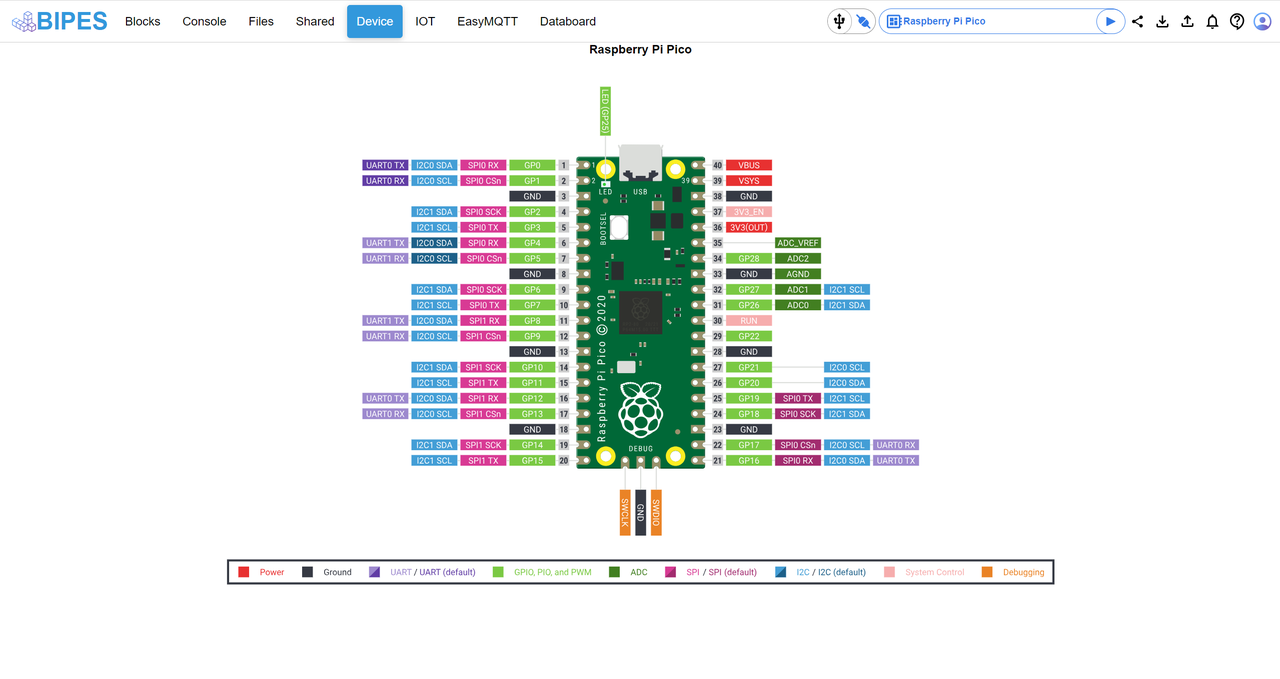This screenshot has height=679, width=1280.
Task: Open the help question mark icon
Action: (x=1237, y=21)
